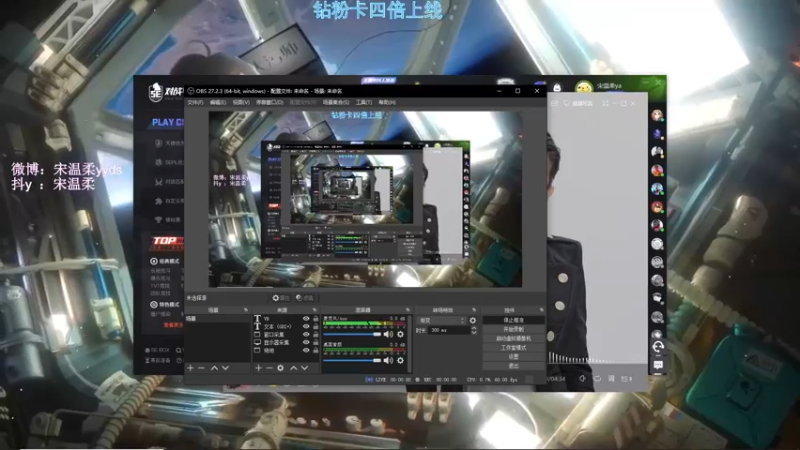Image resolution: width=800 pixels, height=450 pixels.
Task: Toggle visibility of the 显示器采集 source
Action: pos(306,343)
